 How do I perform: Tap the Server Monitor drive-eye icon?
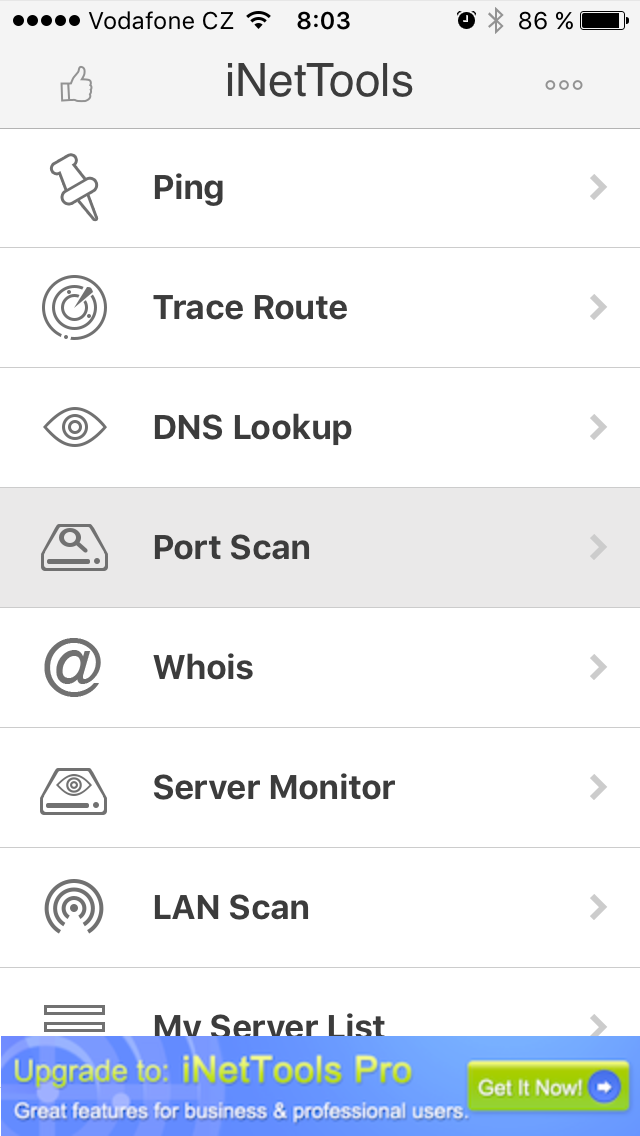(x=75, y=788)
